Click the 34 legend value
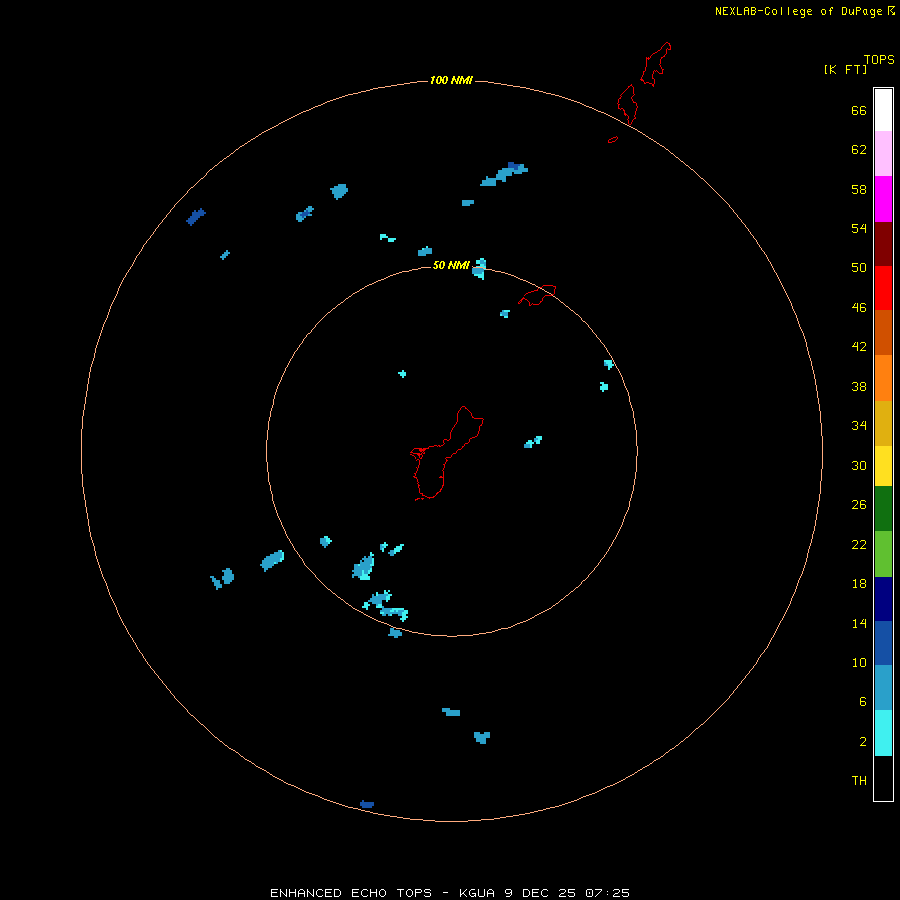 859,426
